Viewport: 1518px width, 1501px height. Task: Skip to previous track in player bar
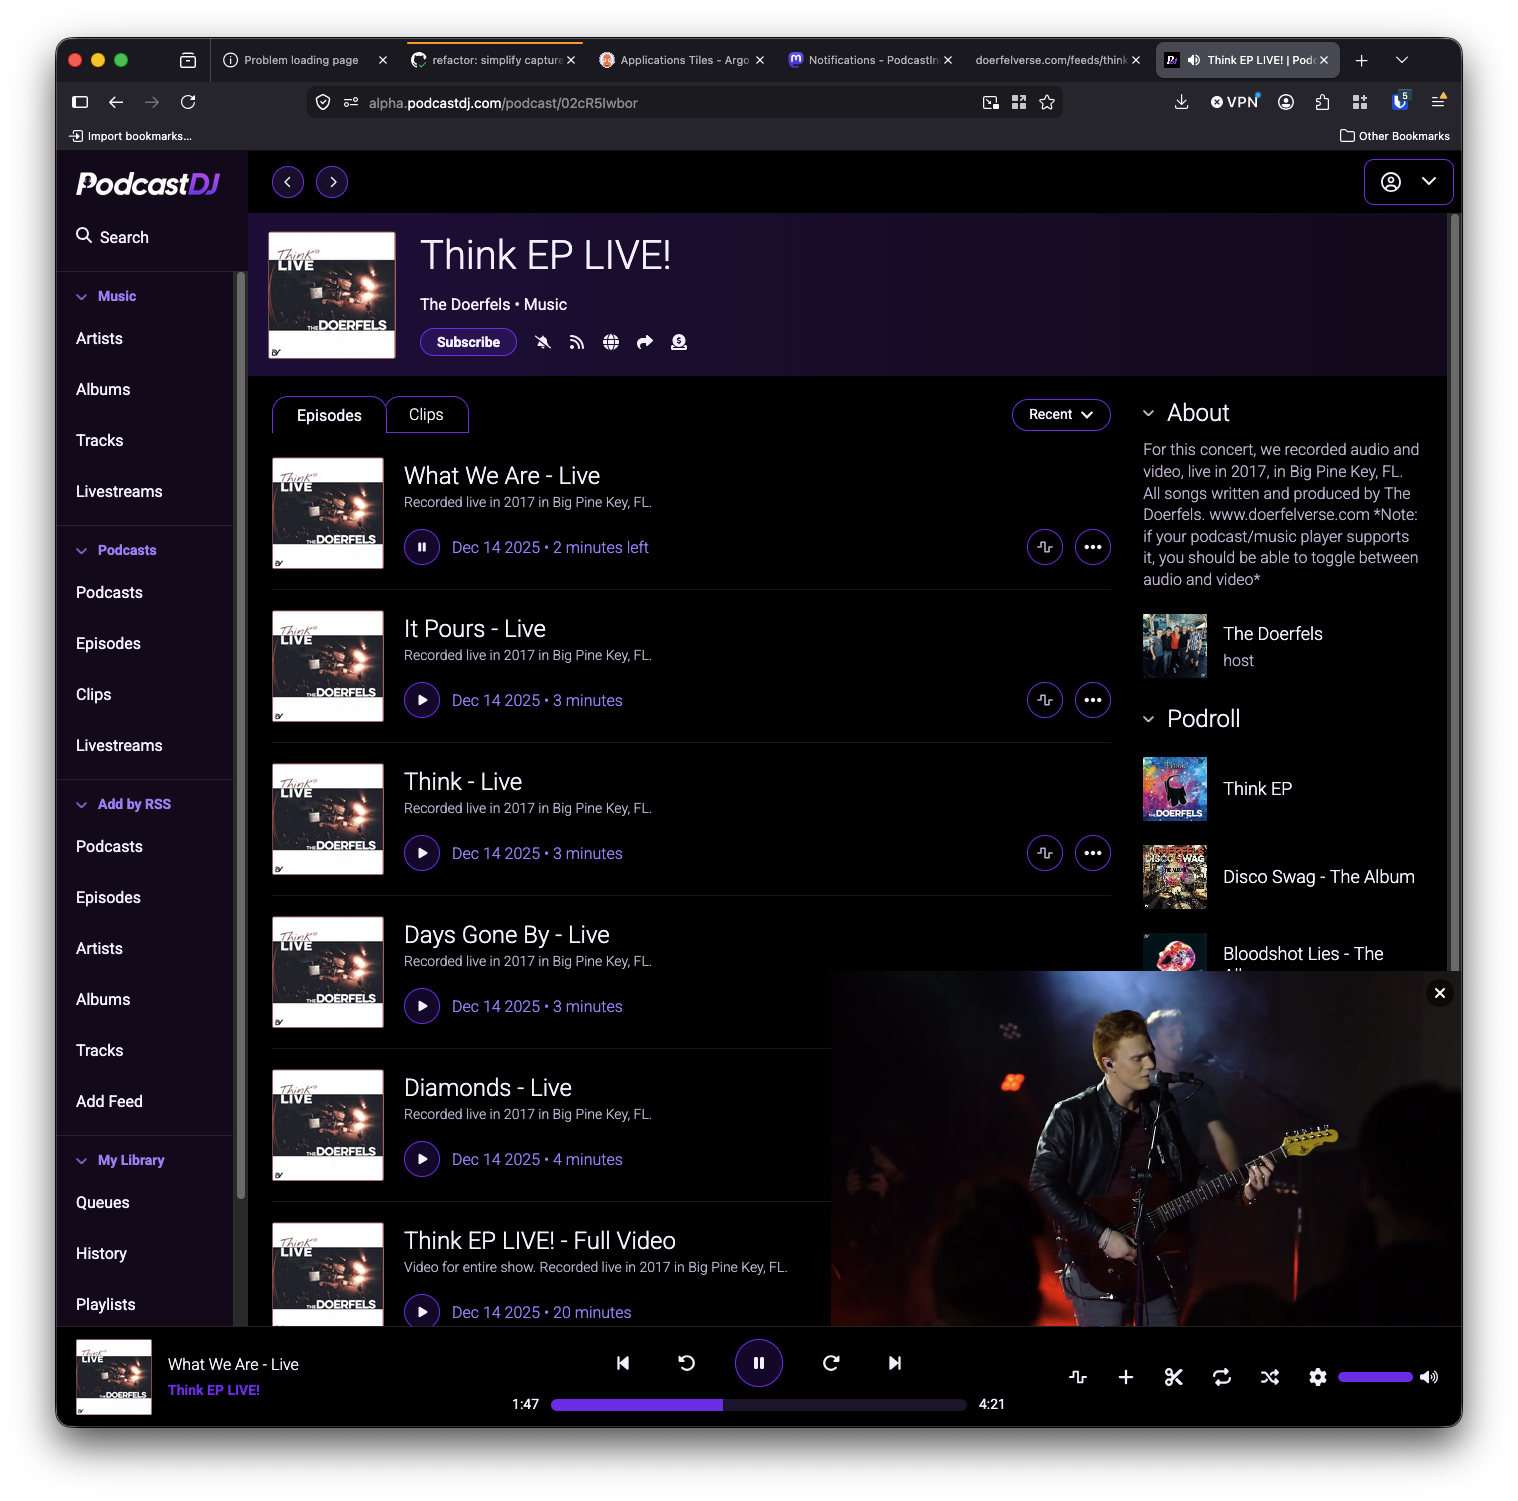[623, 1363]
